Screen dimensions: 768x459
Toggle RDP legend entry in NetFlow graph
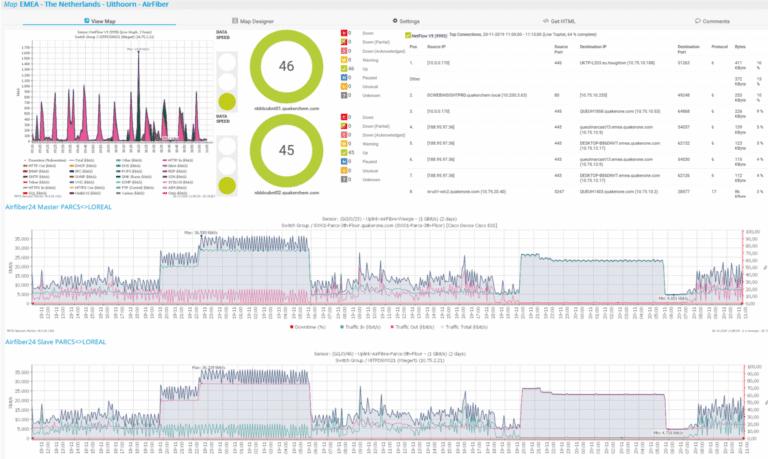175,171
